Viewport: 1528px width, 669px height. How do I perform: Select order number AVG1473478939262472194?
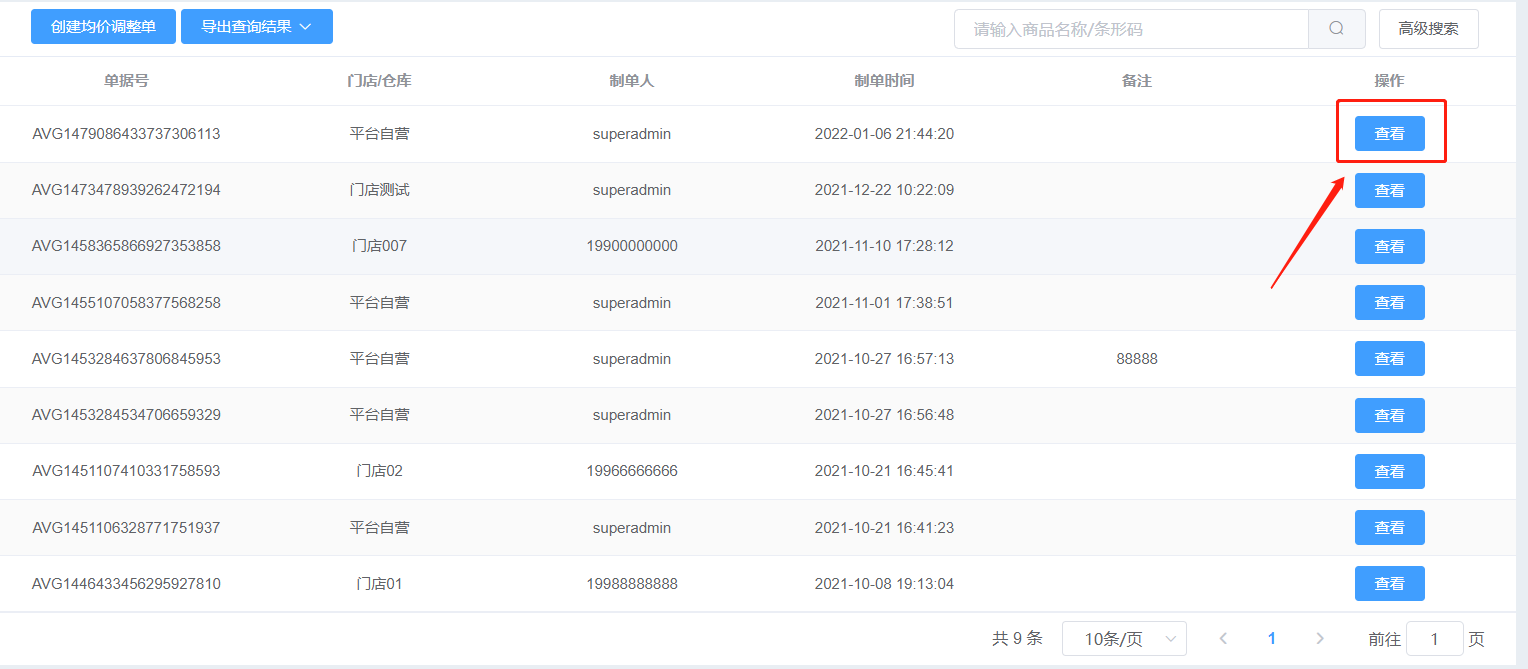[x=126, y=190]
